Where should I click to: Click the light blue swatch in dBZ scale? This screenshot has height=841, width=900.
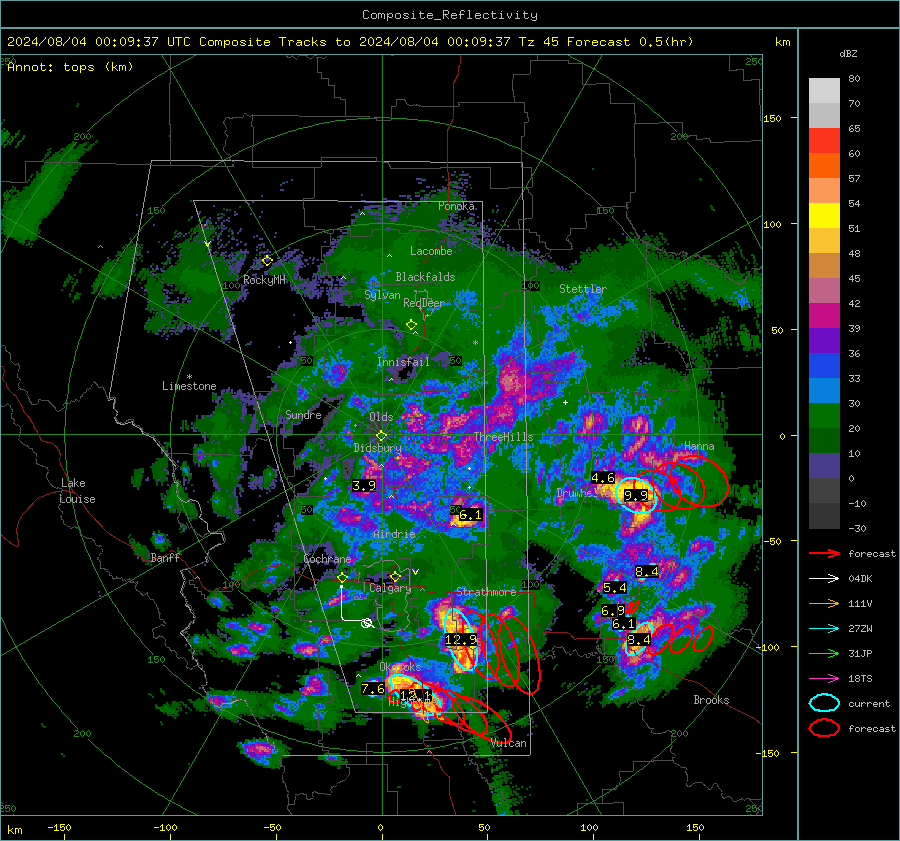coord(824,390)
